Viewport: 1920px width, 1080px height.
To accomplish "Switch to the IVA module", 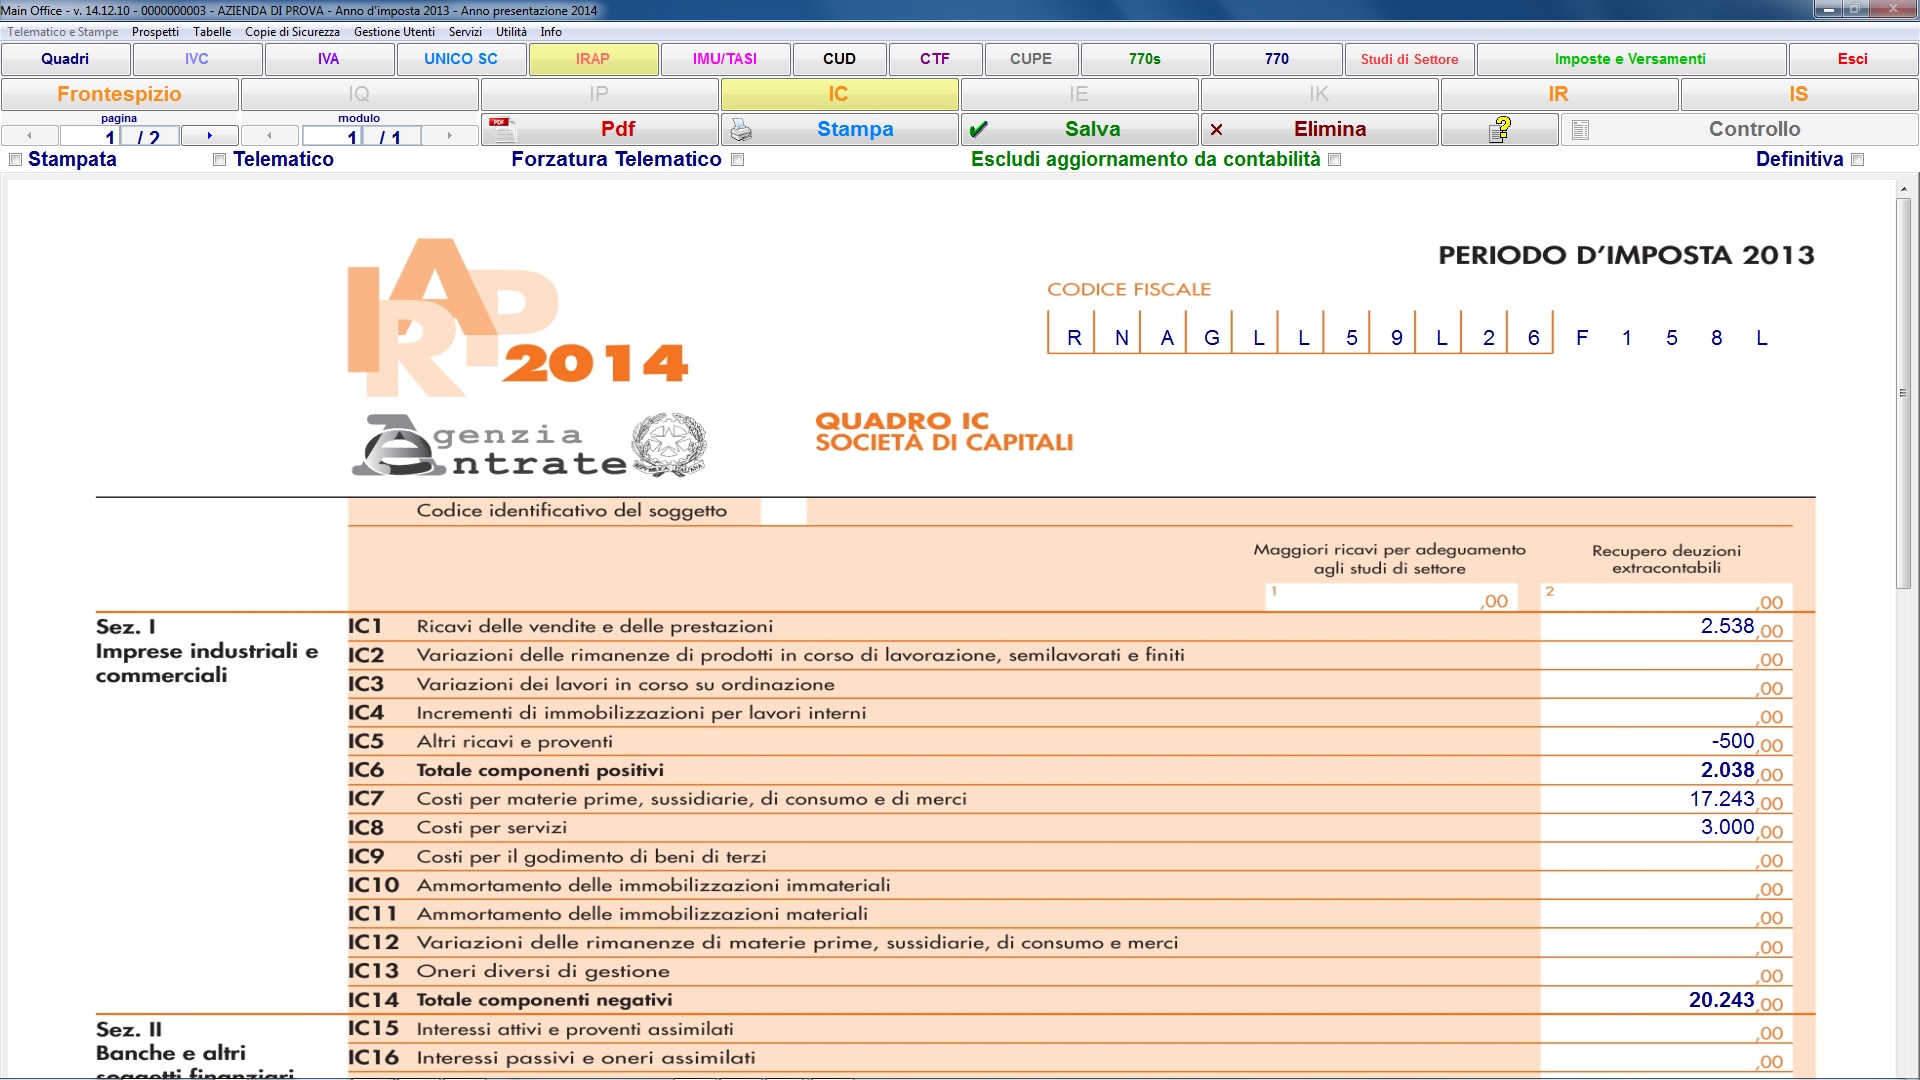I will coord(329,59).
